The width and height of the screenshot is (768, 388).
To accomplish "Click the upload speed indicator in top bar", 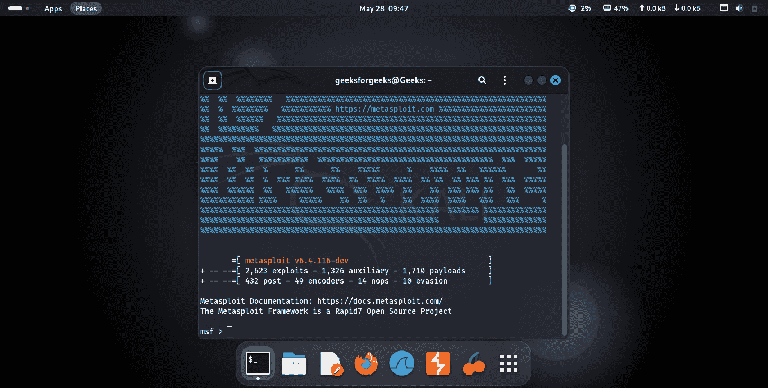I will pyautogui.click(x=652, y=8).
